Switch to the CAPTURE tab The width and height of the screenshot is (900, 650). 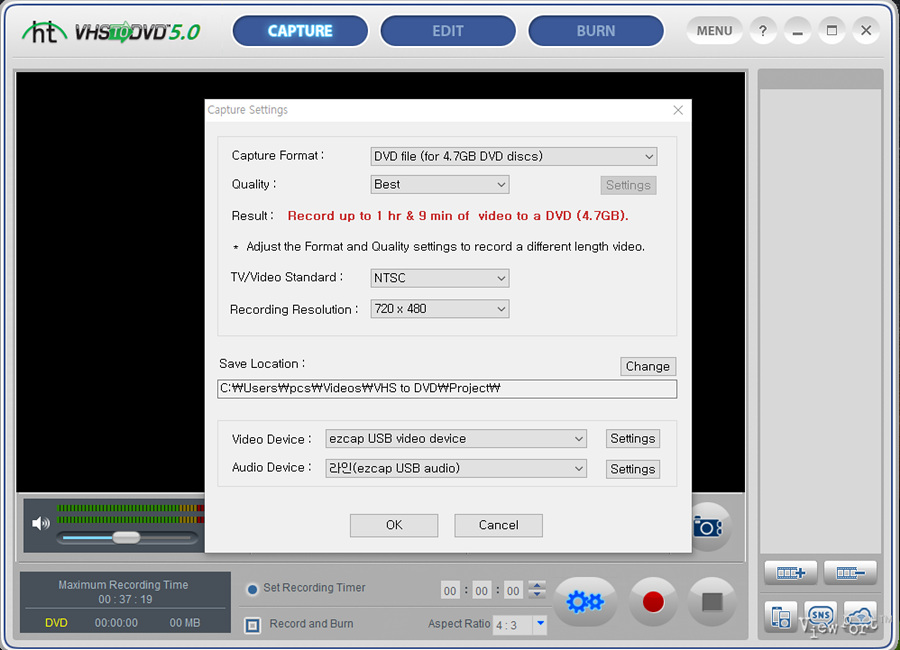coord(300,31)
